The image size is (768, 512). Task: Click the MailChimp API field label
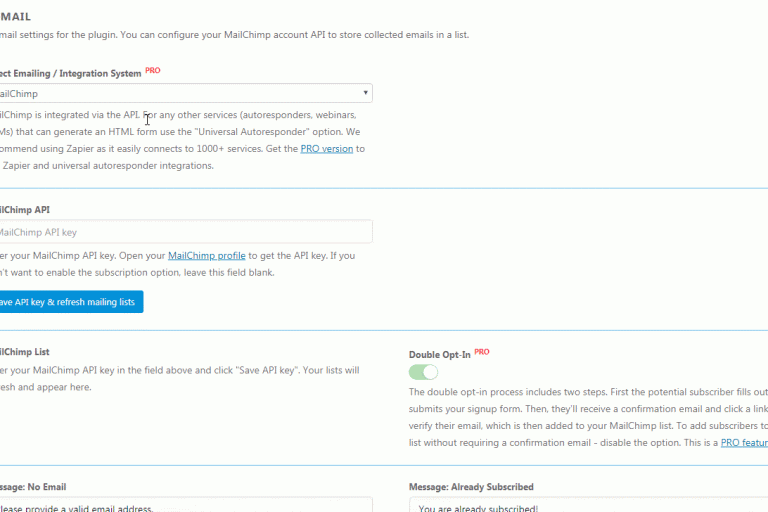[24, 210]
